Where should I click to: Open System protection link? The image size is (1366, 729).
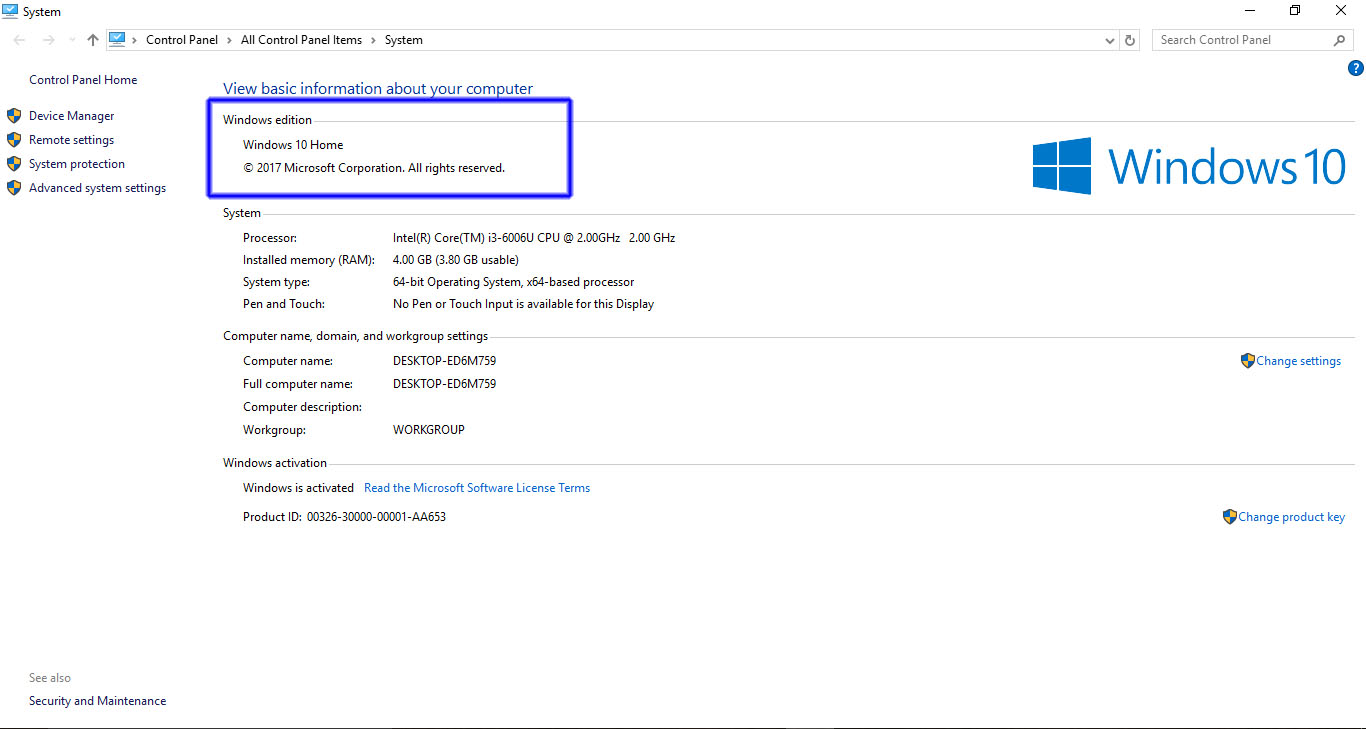coord(77,164)
